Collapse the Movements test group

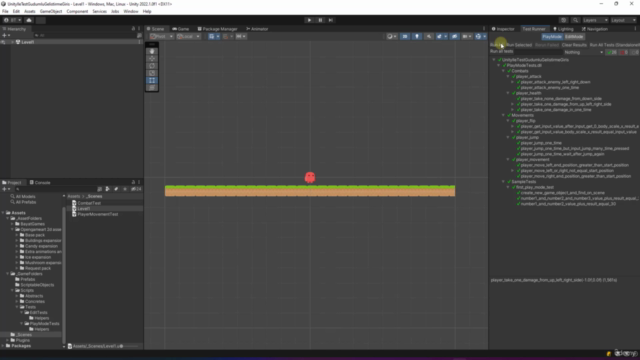coord(503,115)
